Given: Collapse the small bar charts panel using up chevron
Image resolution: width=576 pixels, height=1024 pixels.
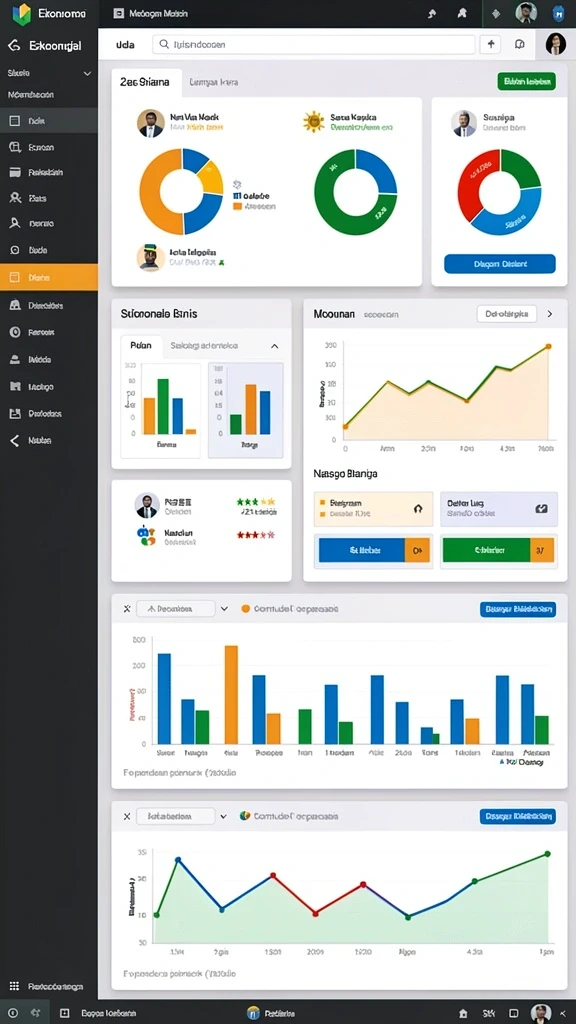Looking at the screenshot, I should click(274, 346).
